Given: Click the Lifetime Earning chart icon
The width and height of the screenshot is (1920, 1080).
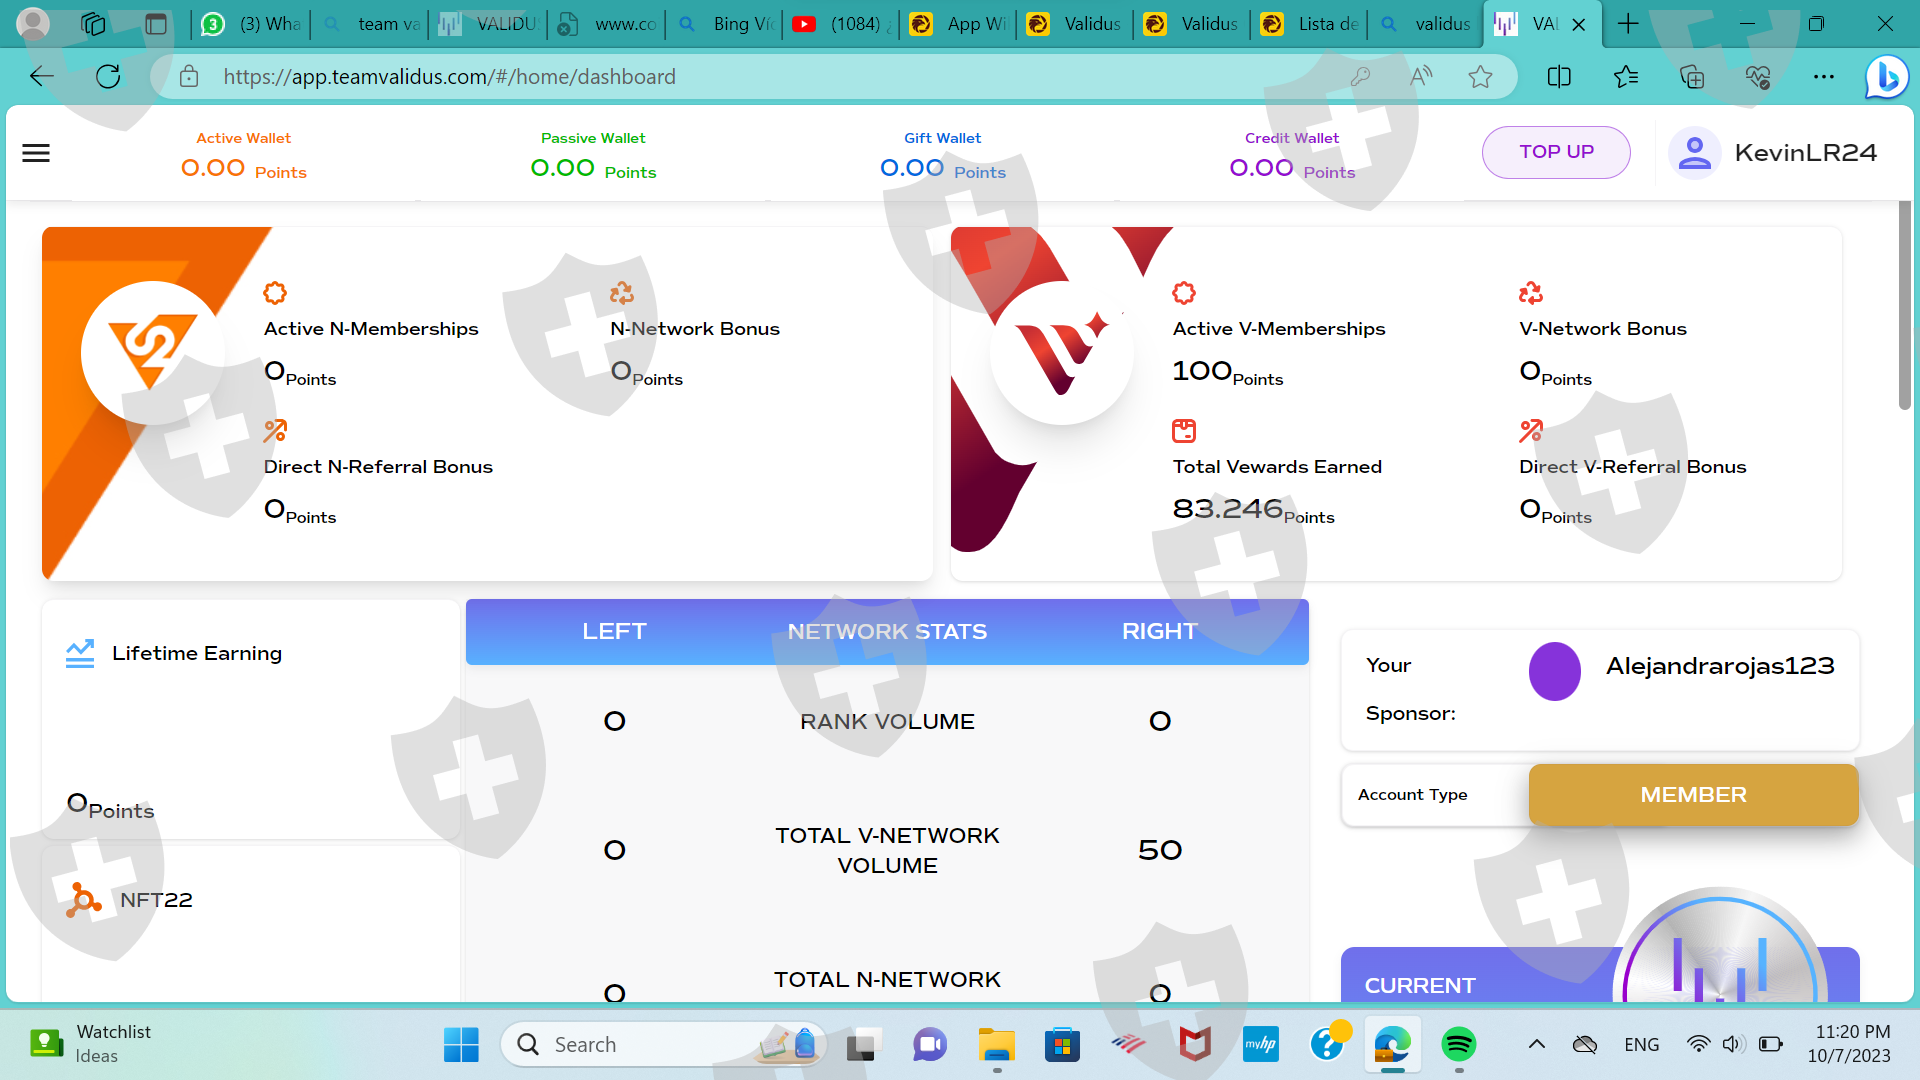Looking at the screenshot, I should 80,653.
